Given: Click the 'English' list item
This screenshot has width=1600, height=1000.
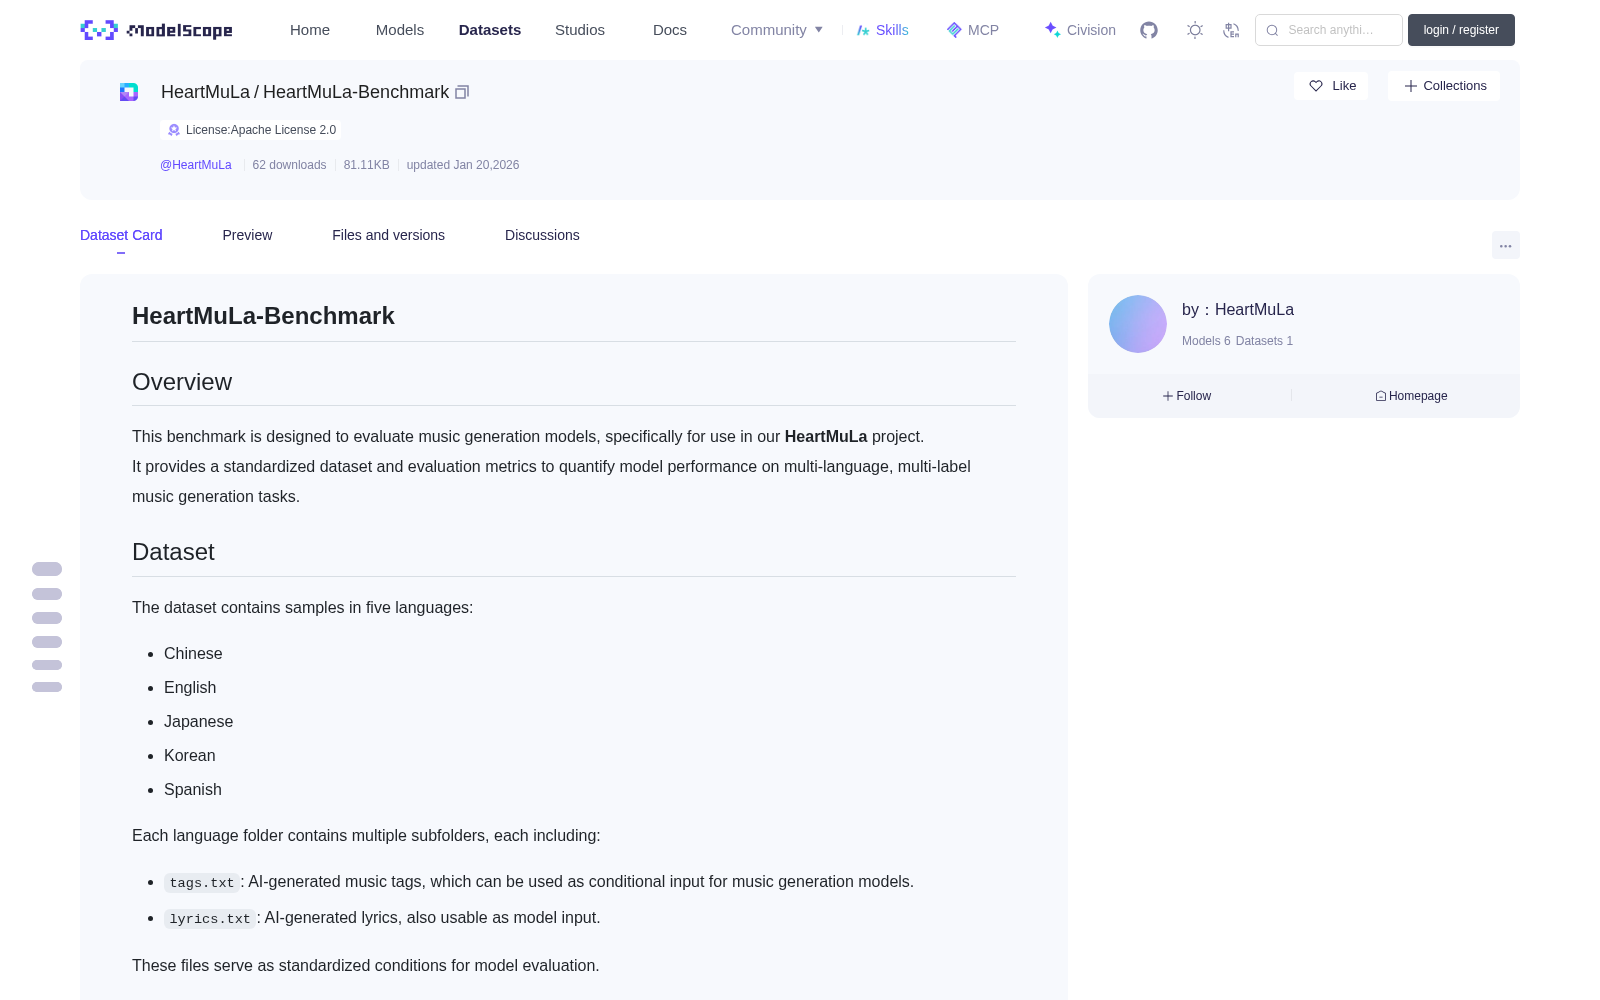Looking at the screenshot, I should pyautogui.click(x=190, y=688).
